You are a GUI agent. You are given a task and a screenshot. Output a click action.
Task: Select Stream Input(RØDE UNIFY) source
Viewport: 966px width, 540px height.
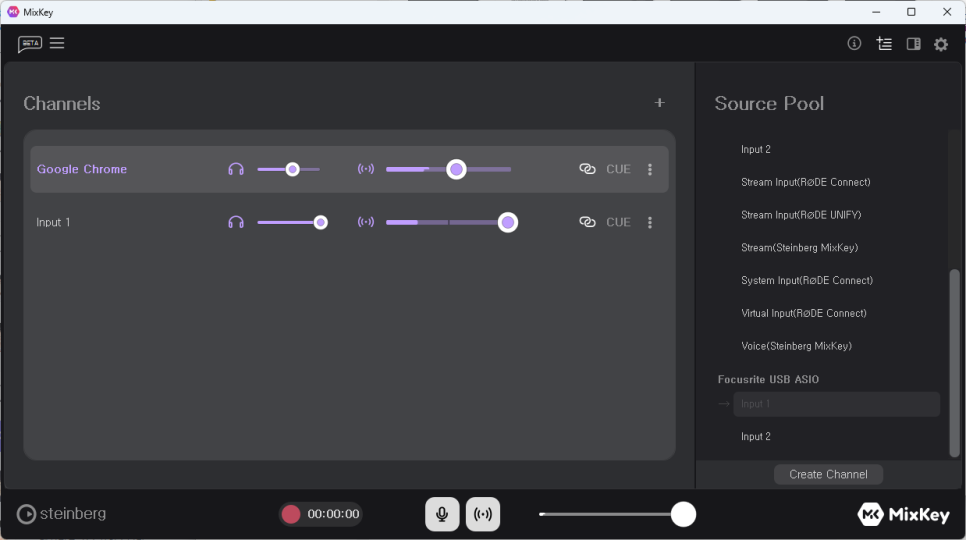click(801, 215)
